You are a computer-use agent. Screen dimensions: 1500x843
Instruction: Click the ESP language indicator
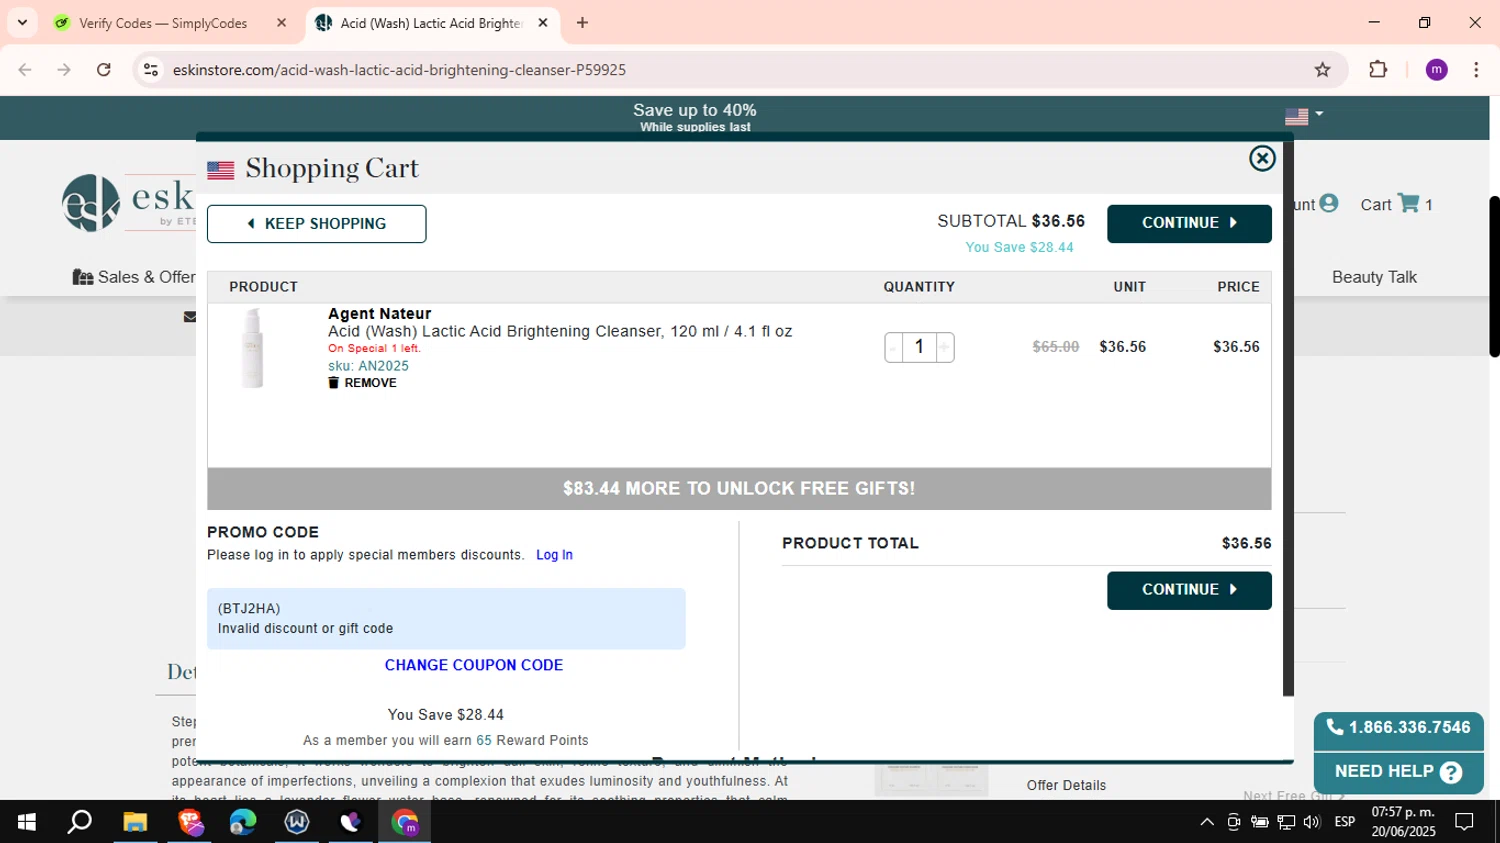[x=1345, y=822]
